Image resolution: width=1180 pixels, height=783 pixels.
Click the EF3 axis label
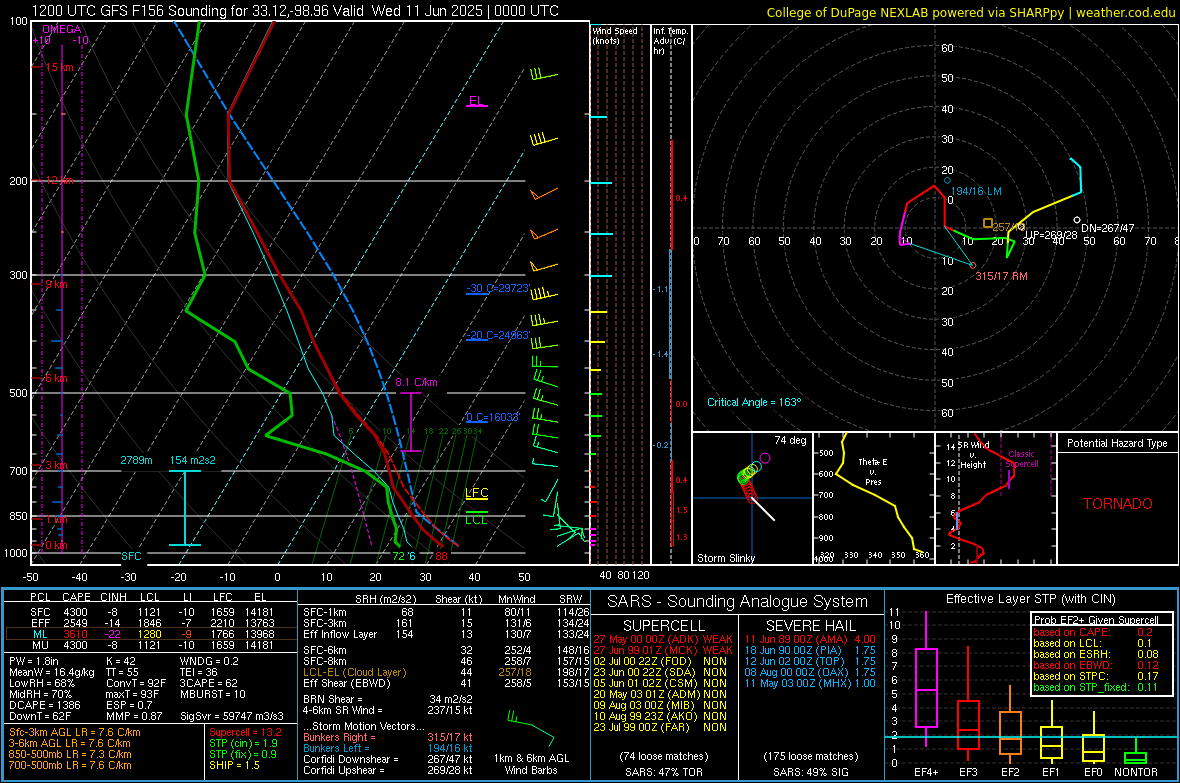point(968,772)
